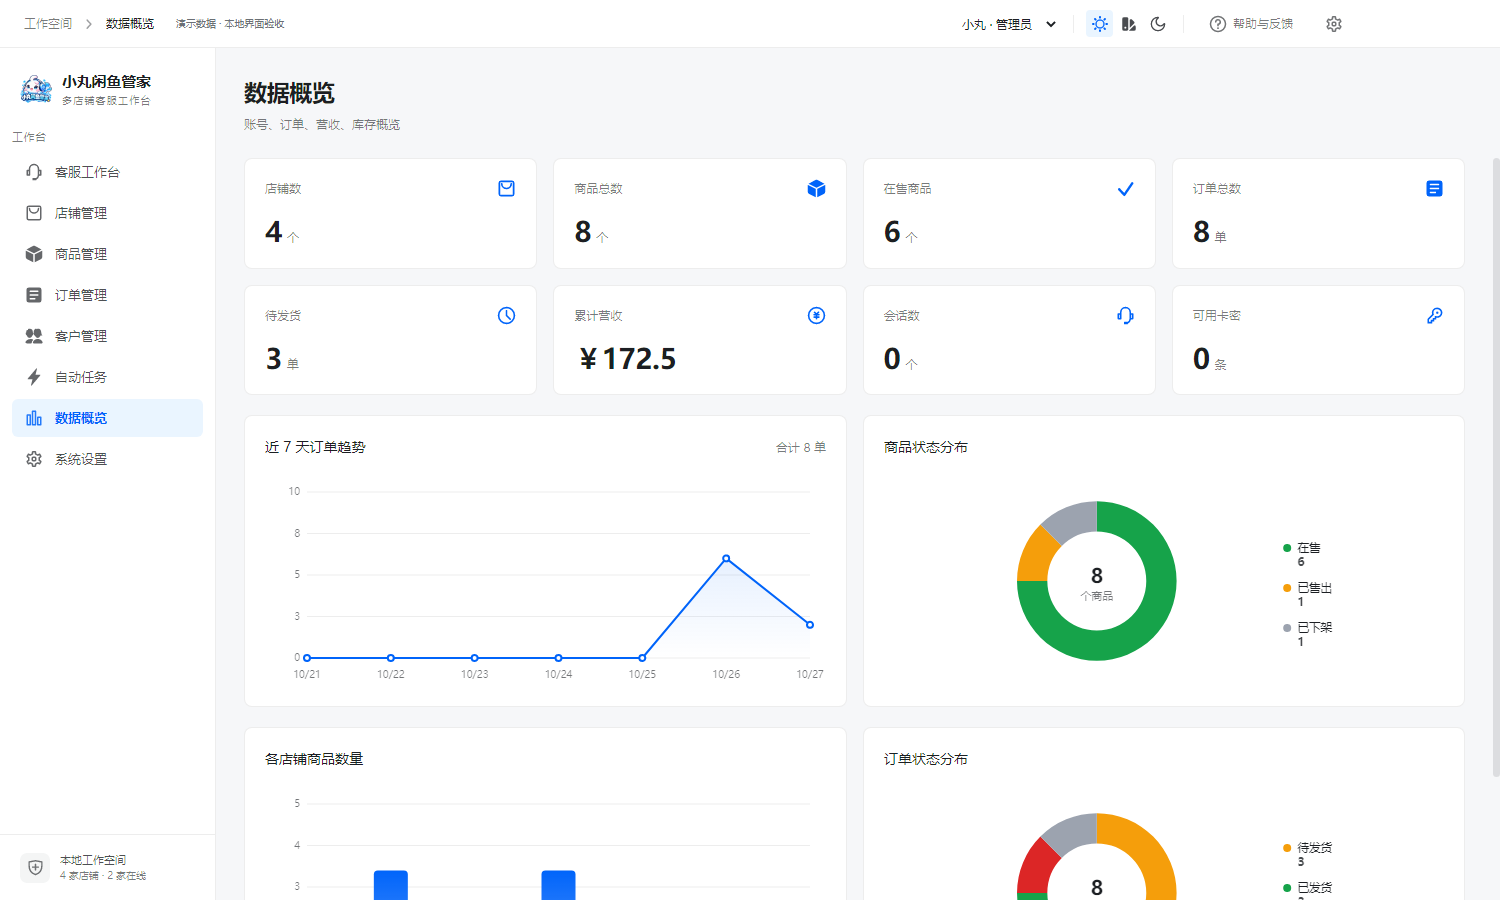1500x900 pixels.
Task: Click 工作空间 breadcrumb link
Action: click(48, 24)
